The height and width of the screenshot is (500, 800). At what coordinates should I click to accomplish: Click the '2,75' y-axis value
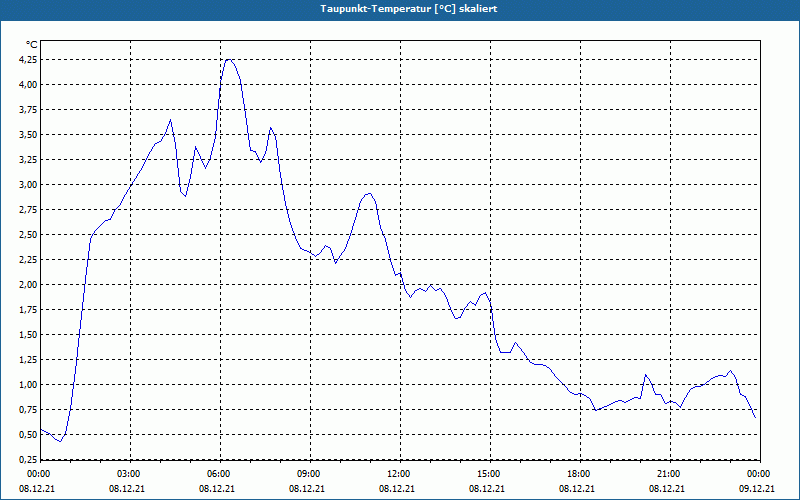coord(28,210)
